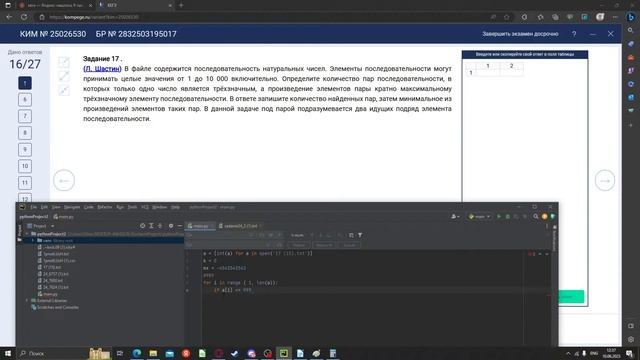Switch to the second .txt editor tab
This screenshot has width=640, height=360.
tap(241, 226)
